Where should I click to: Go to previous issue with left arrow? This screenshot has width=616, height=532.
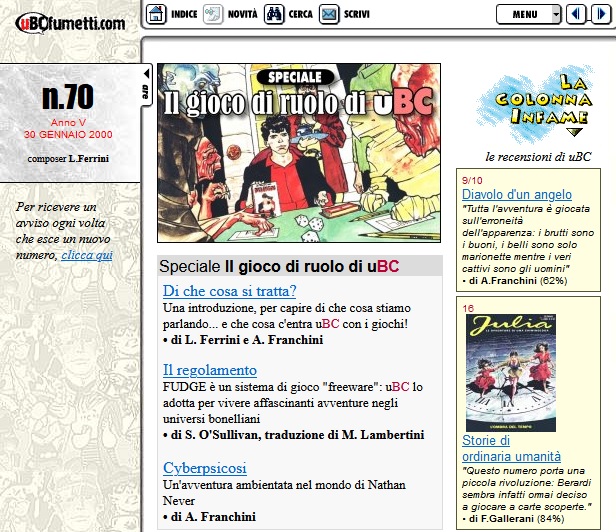coord(575,14)
